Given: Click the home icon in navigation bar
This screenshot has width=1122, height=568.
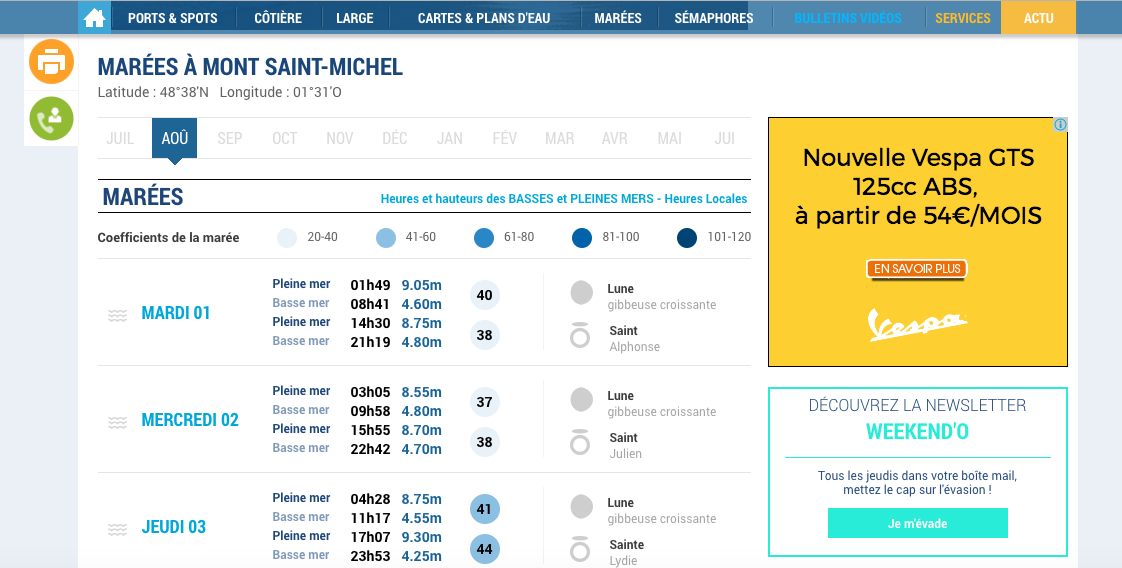Looking at the screenshot, I should 94,18.
